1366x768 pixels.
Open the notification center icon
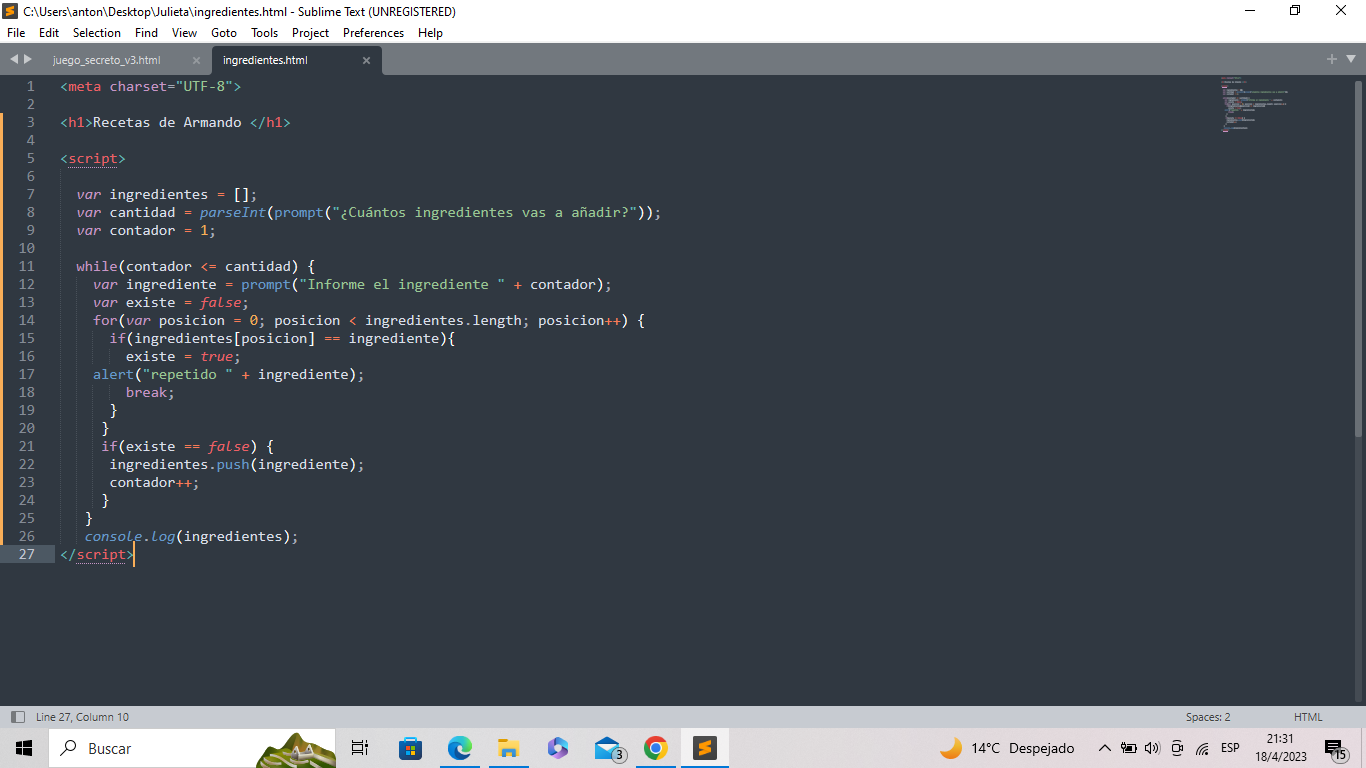tap(1335, 749)
